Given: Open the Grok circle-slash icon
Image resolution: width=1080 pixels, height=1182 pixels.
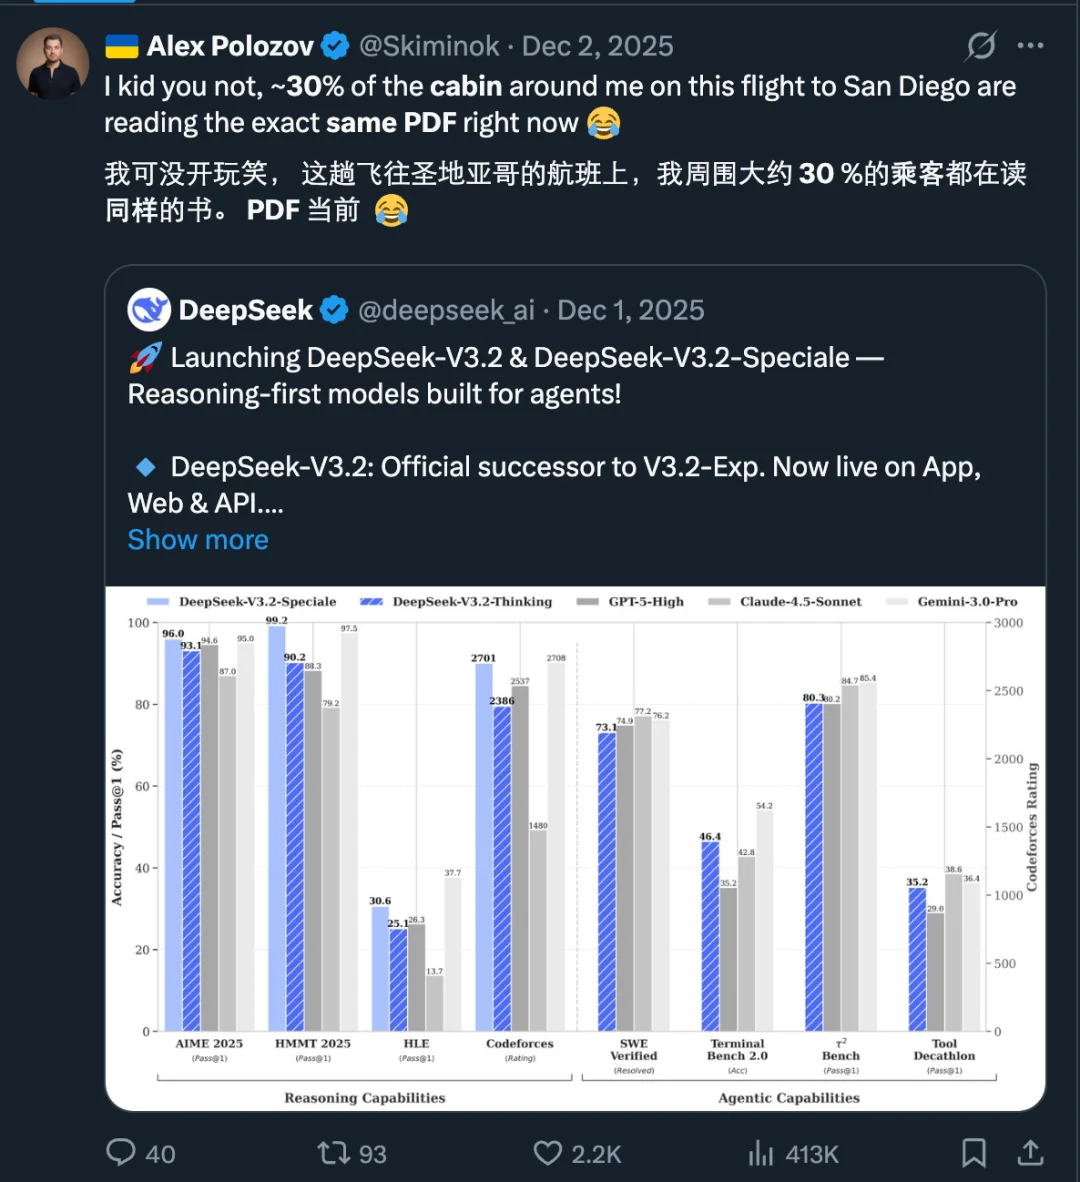Looking at the screenshot, I should tap(981, 46).
